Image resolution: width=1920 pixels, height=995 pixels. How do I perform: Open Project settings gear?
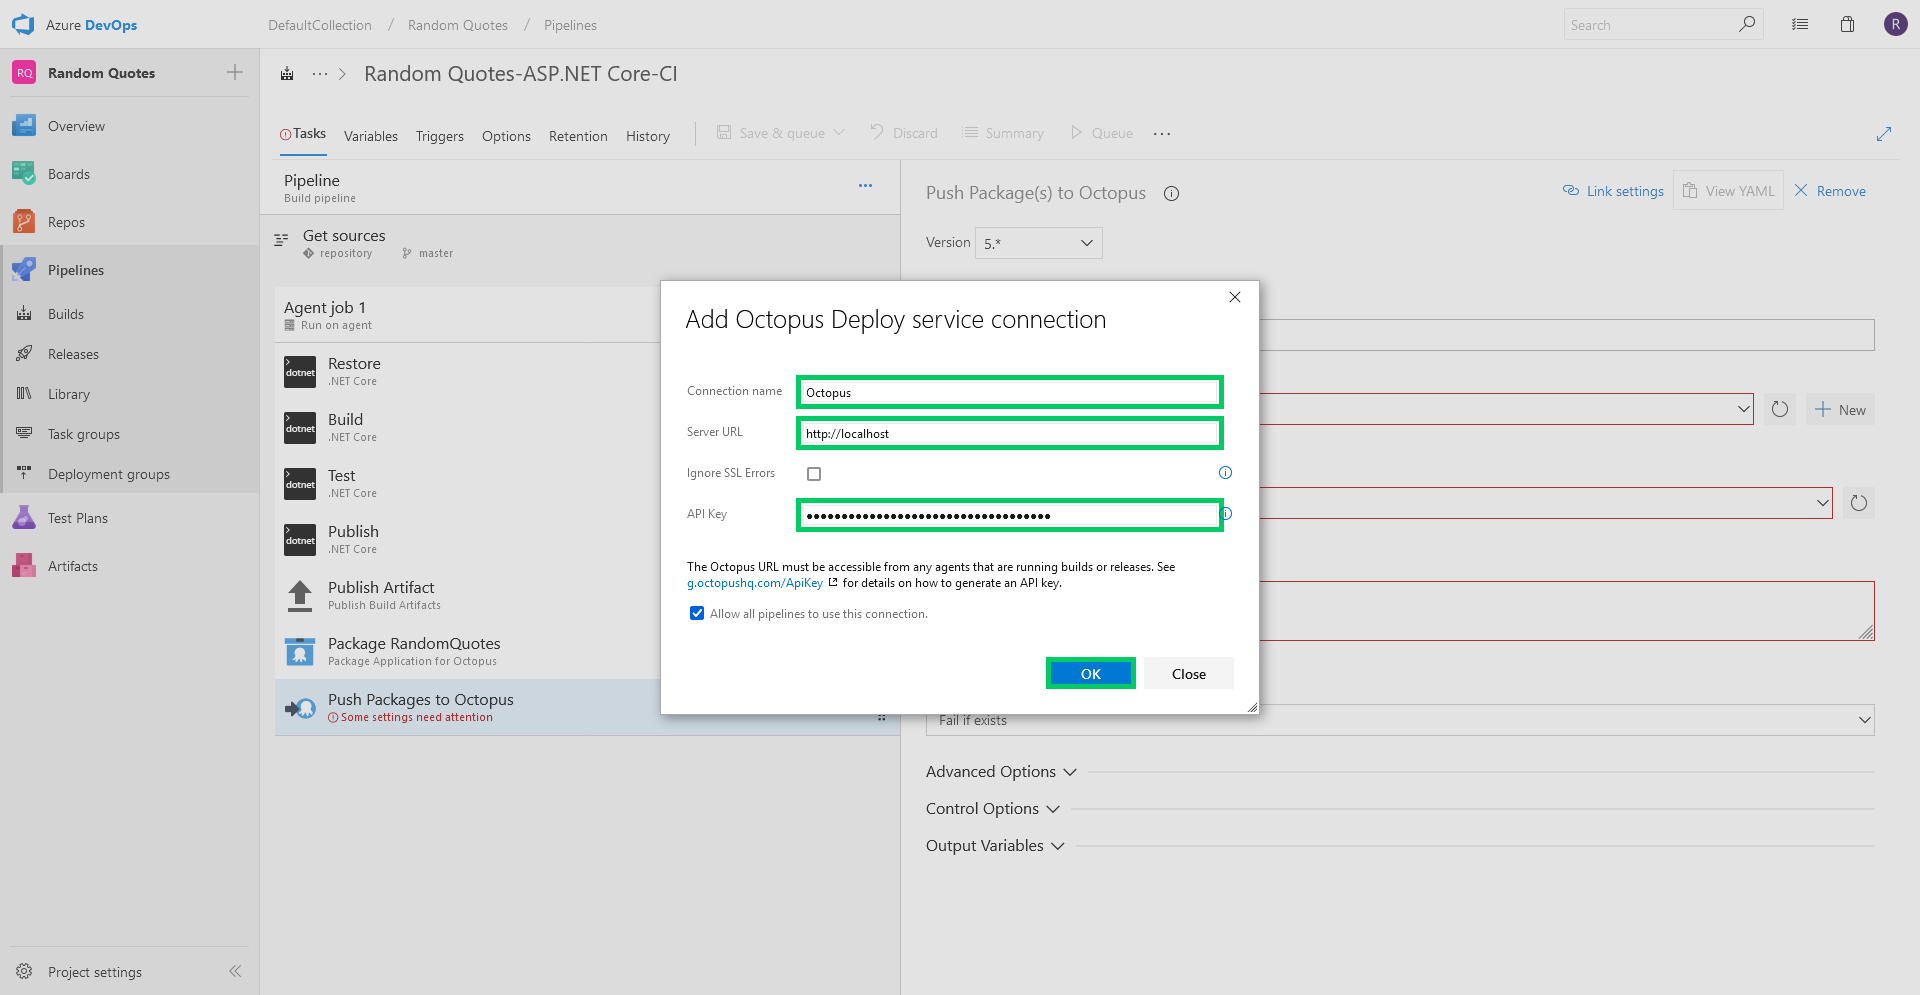(x=24, y=971)
